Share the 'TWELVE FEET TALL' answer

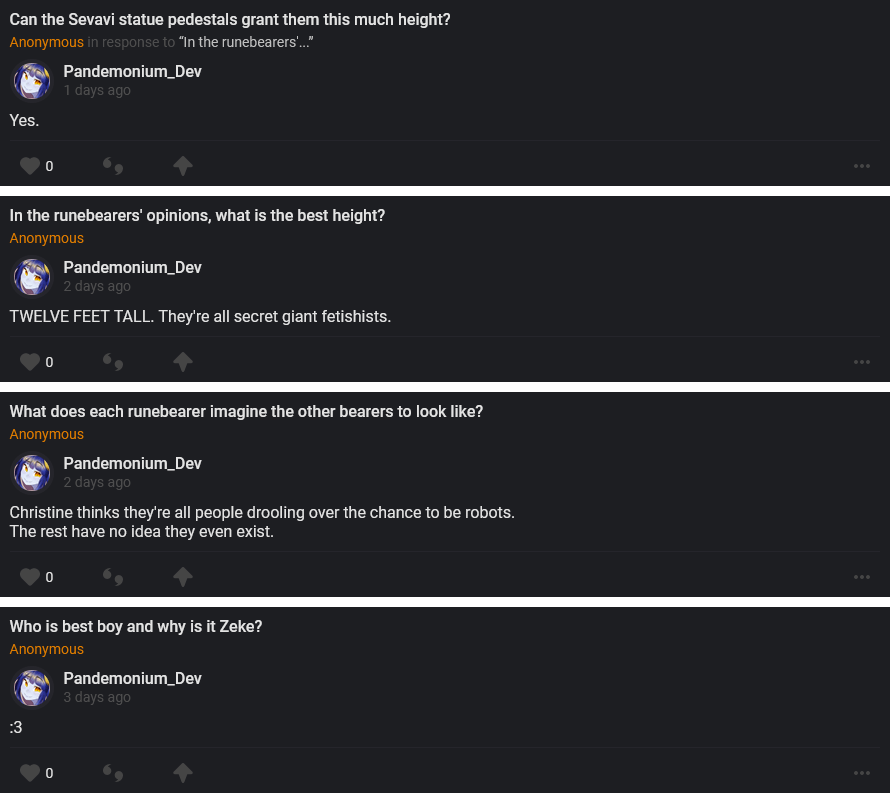pyautogui.click(x=182, y=362)
